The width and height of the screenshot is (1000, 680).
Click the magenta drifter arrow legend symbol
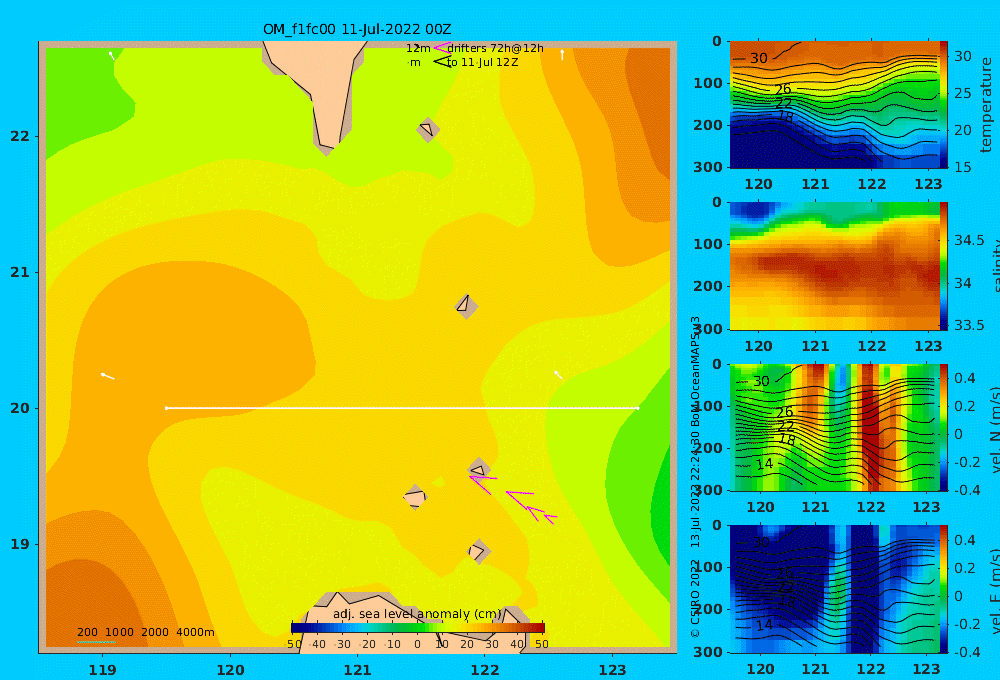tap(441, 47)
